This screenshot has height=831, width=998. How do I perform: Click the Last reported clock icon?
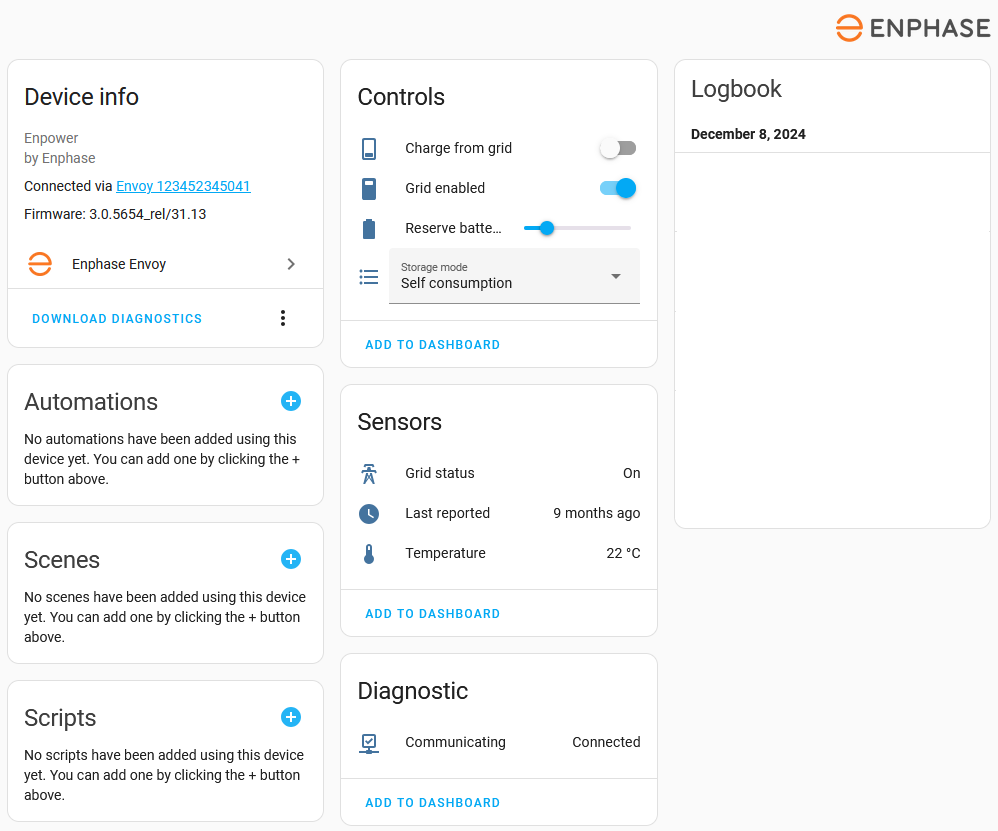tap(369, 513)
